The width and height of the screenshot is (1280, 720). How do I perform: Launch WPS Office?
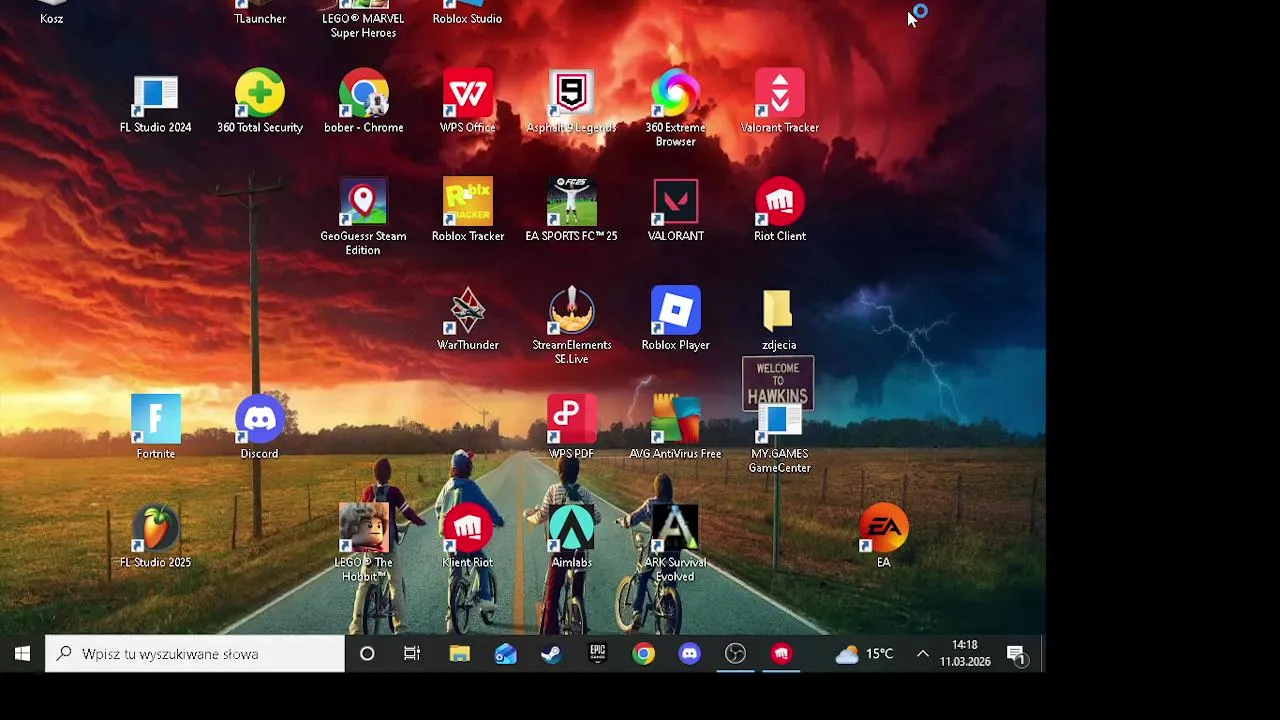[x=467, y=103]
